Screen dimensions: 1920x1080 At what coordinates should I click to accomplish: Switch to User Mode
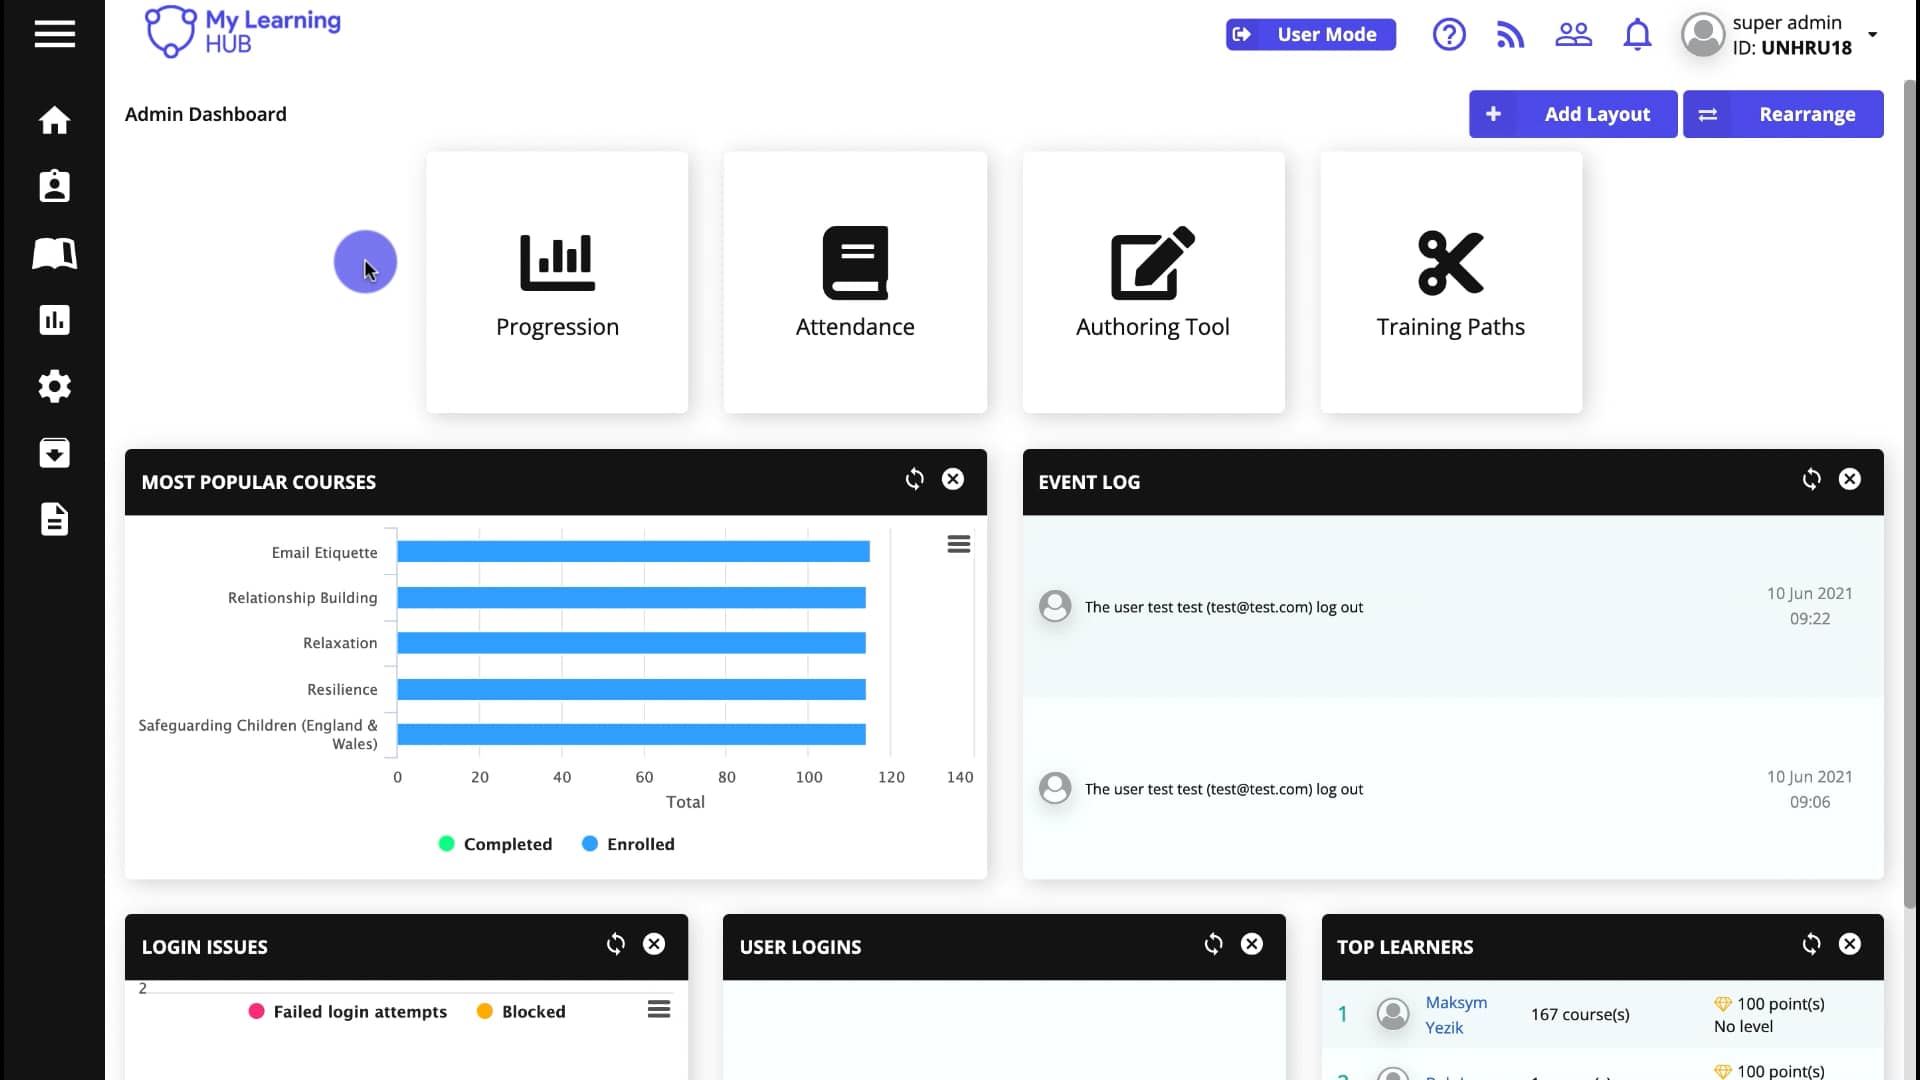[x=1310, y=33]
